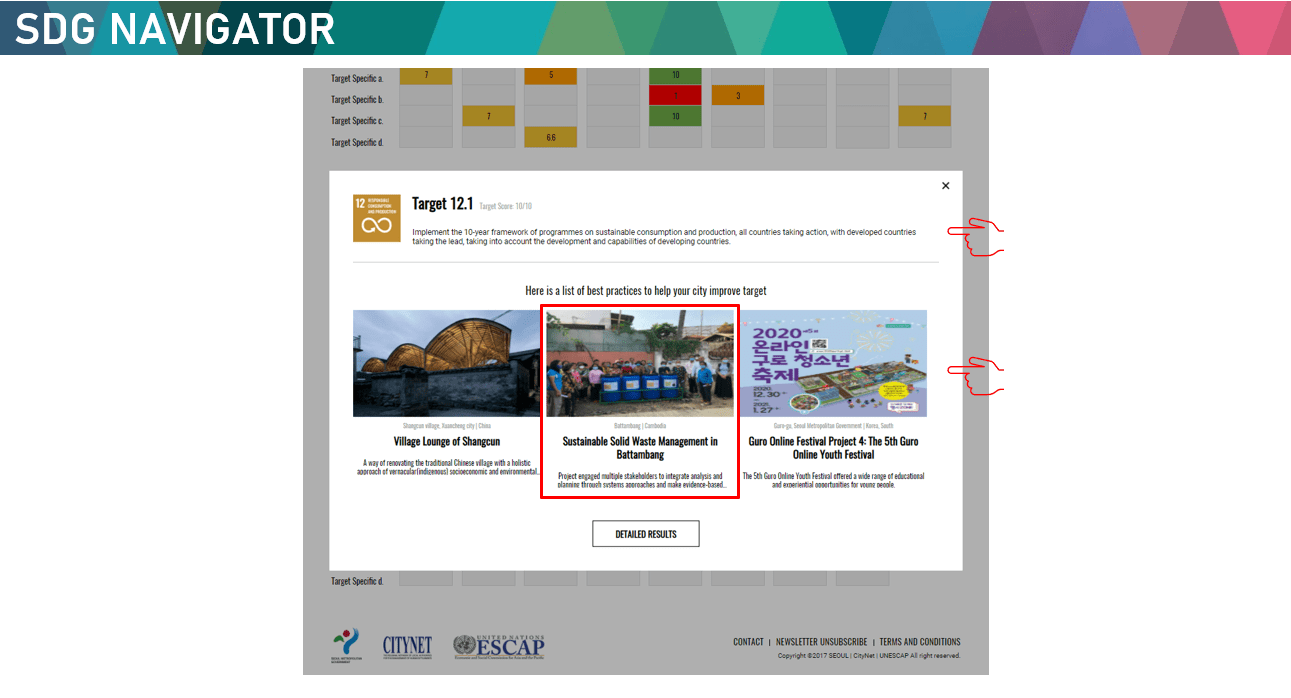Screen dimensions: 1291x698
Task: Select the Target 12.1 heading
Action: tap(442, 204)
